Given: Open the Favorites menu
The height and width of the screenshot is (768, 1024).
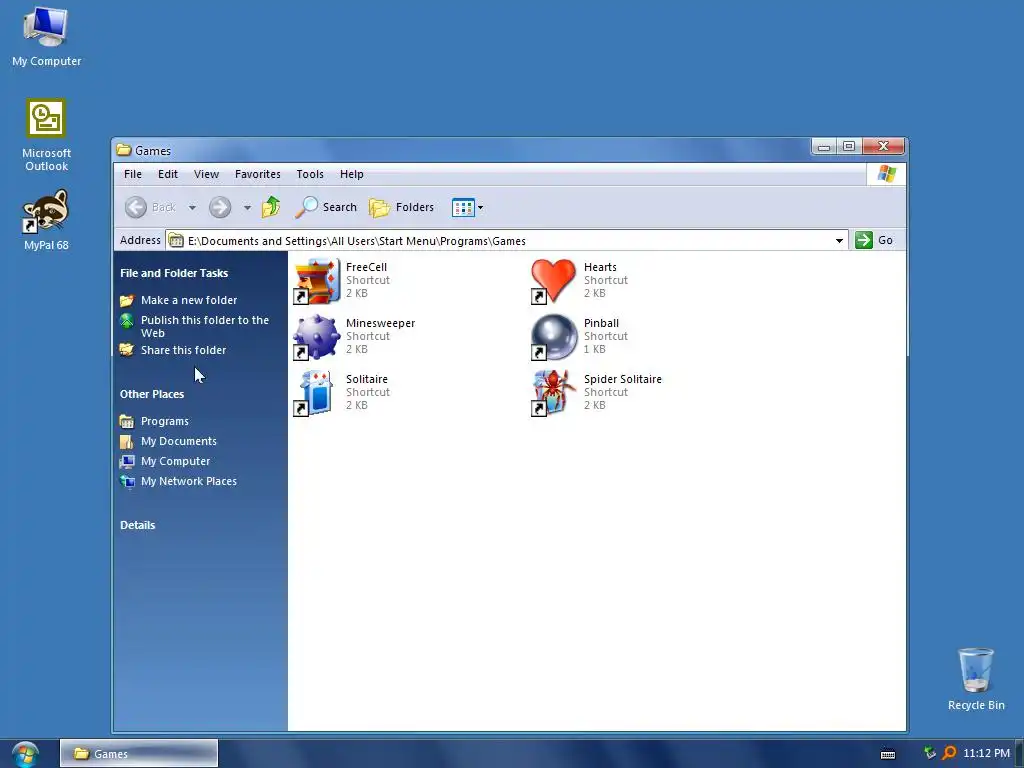Looking at the screenshot, I should click(x=258, y=174).
